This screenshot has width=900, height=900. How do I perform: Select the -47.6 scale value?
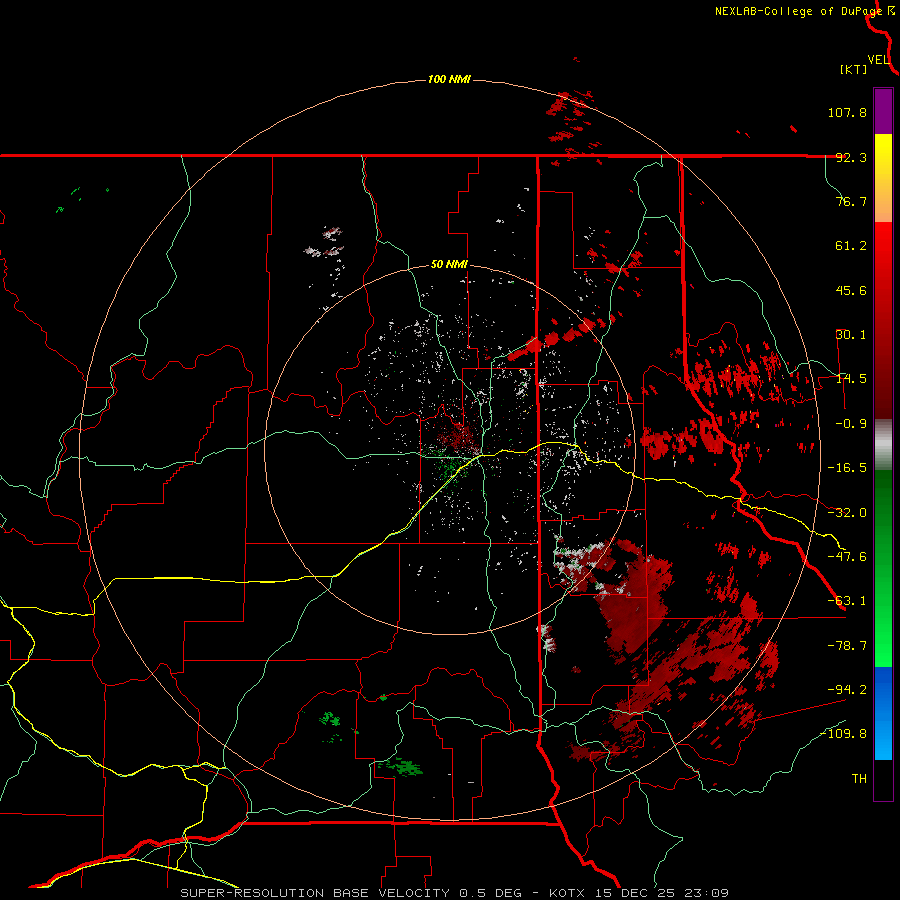click(x=847, y=557)
